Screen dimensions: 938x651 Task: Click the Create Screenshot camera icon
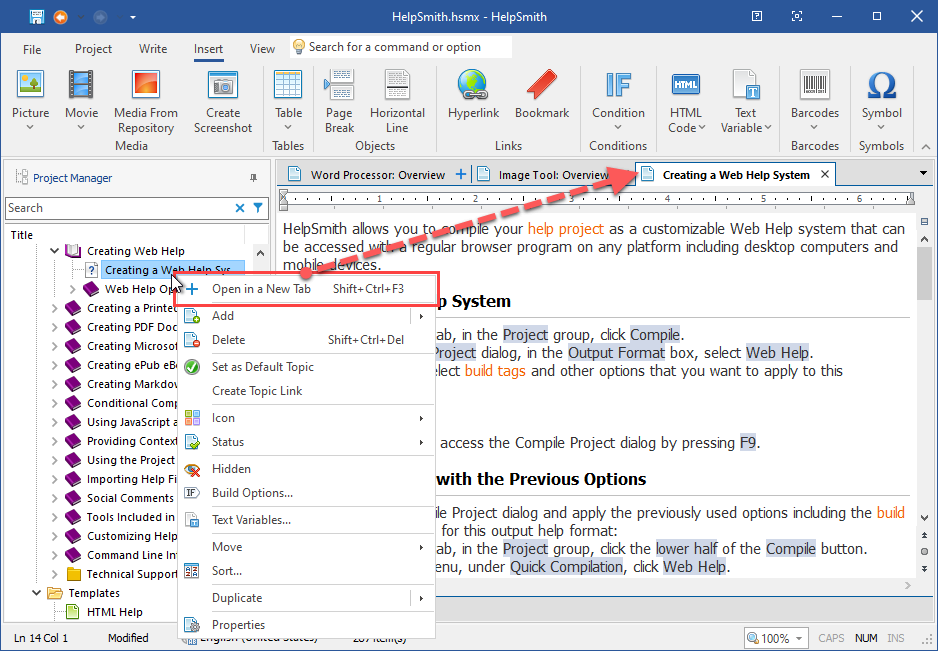pyautogui.click(x=223, y=85)
